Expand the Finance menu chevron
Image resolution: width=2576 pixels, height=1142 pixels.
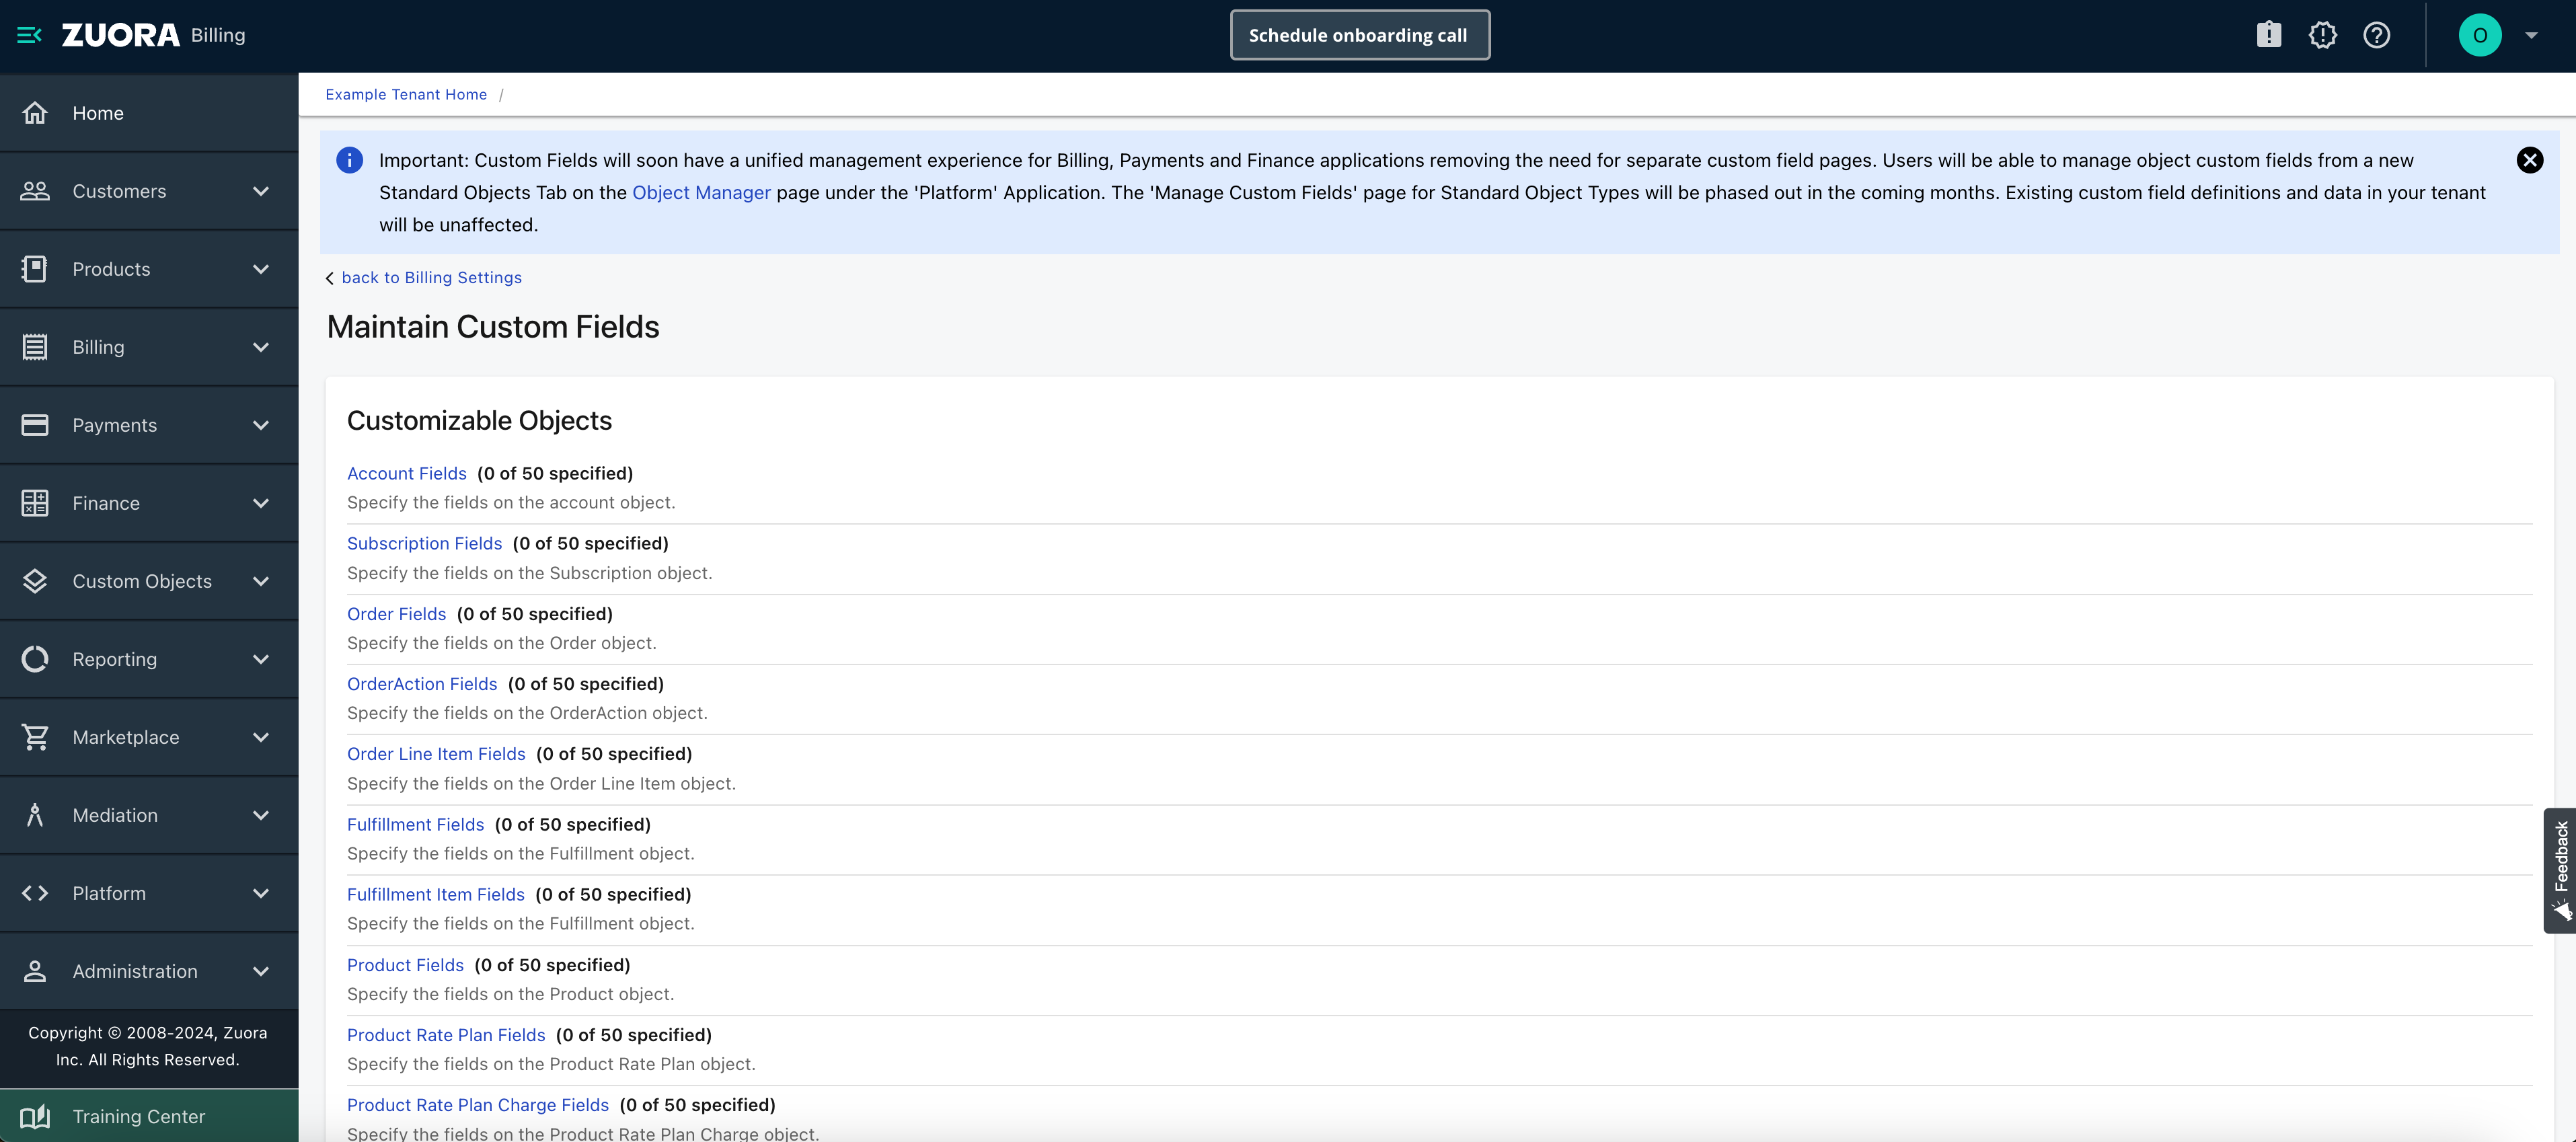(x=261, y=503)
